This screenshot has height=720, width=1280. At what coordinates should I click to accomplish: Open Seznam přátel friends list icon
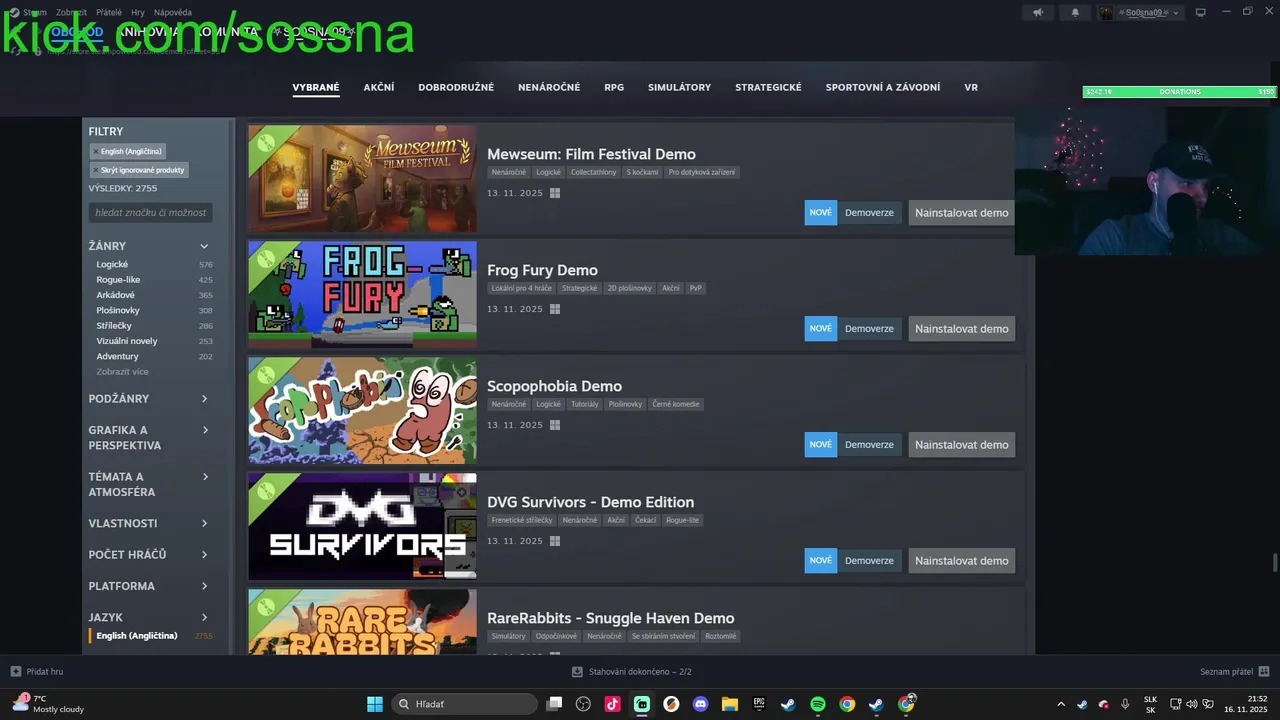(1264, 672)
